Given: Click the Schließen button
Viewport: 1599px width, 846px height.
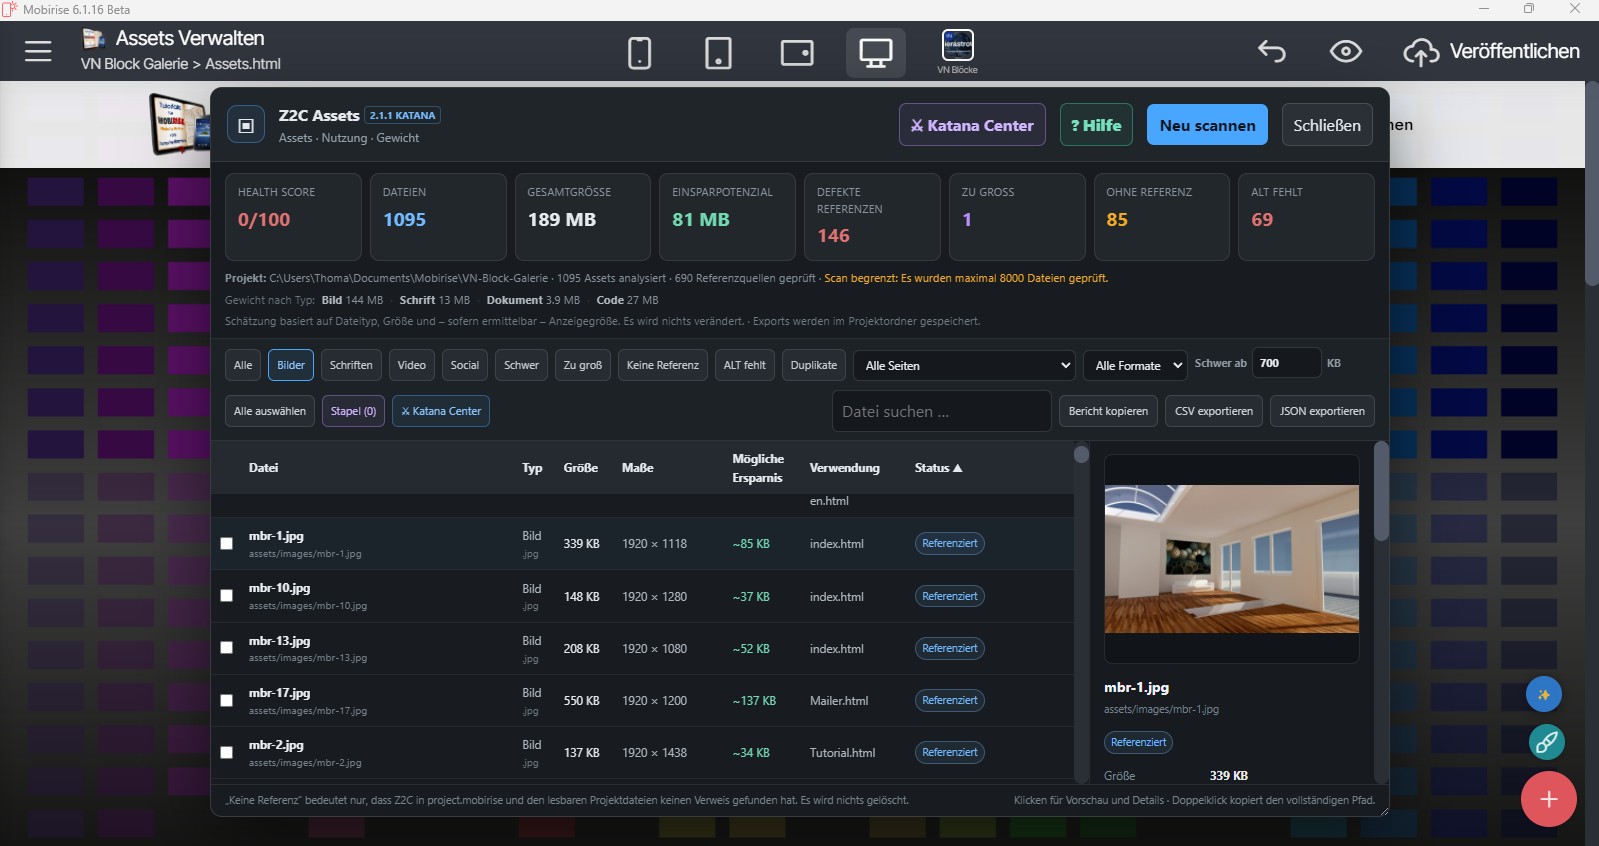Looking at the screenshot, I should pyautogui.click(x=1327, y=125).
